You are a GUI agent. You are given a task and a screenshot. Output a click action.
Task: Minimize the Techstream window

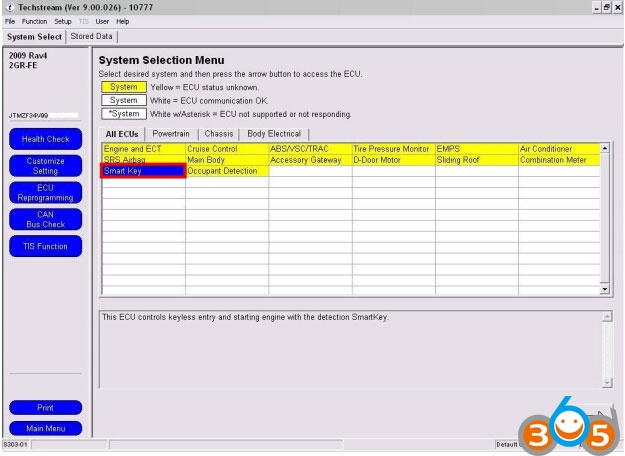596,7
